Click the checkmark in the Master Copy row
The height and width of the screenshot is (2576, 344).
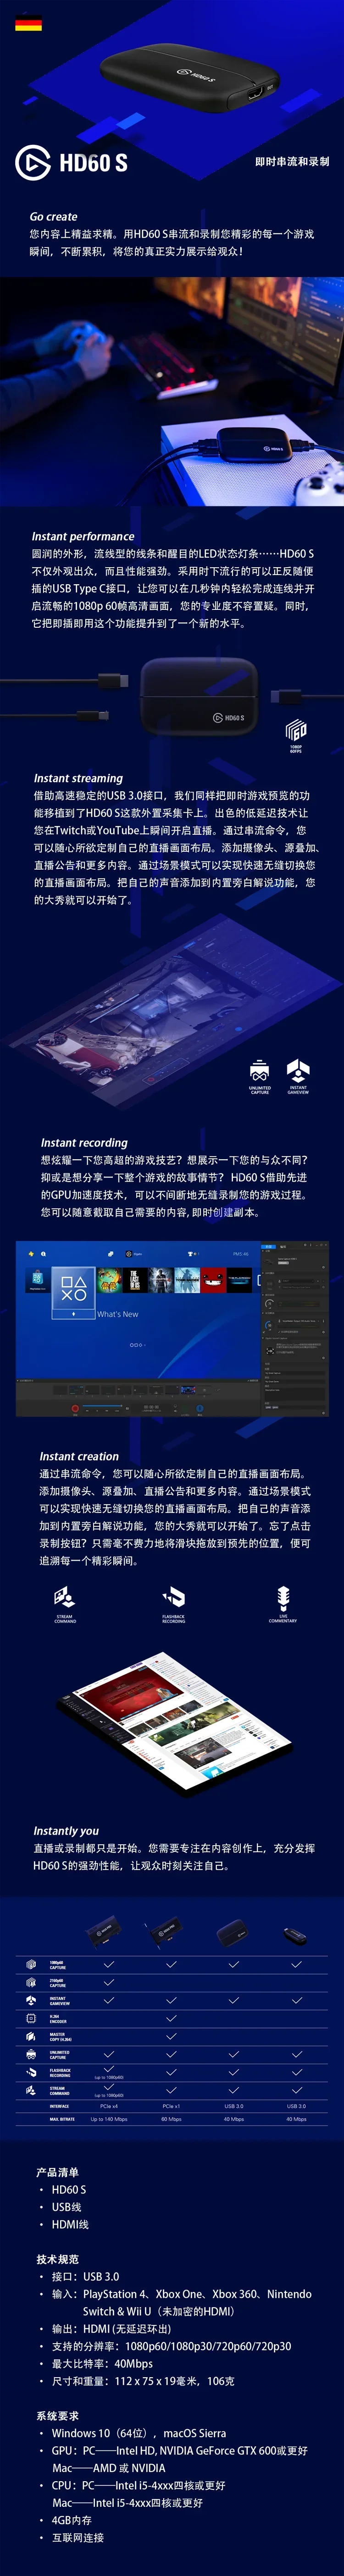pos(171,2035)
